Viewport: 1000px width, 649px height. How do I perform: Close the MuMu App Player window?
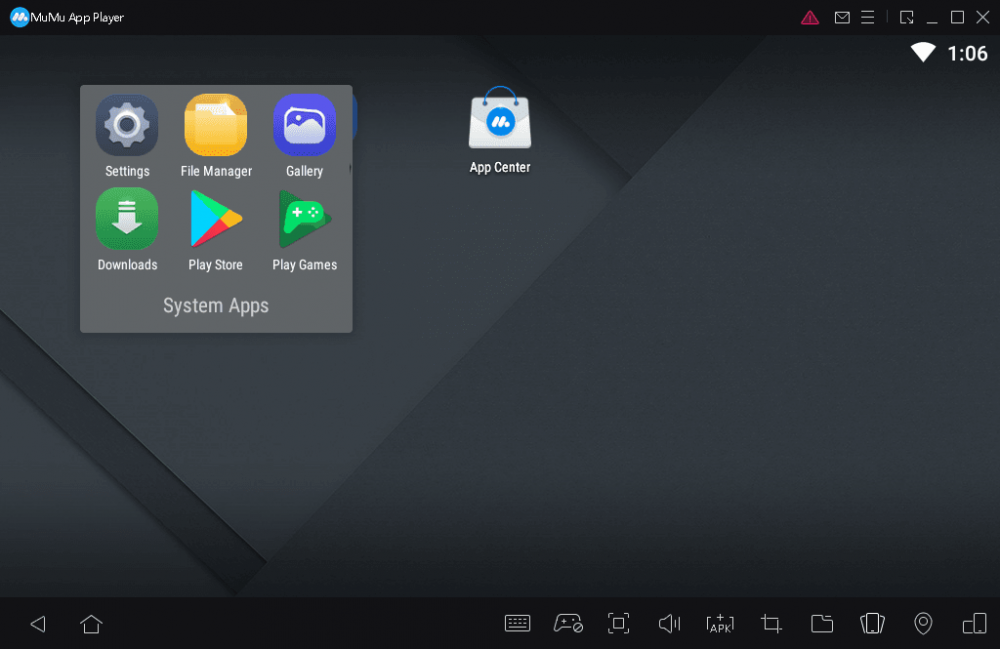click(983, 17)
